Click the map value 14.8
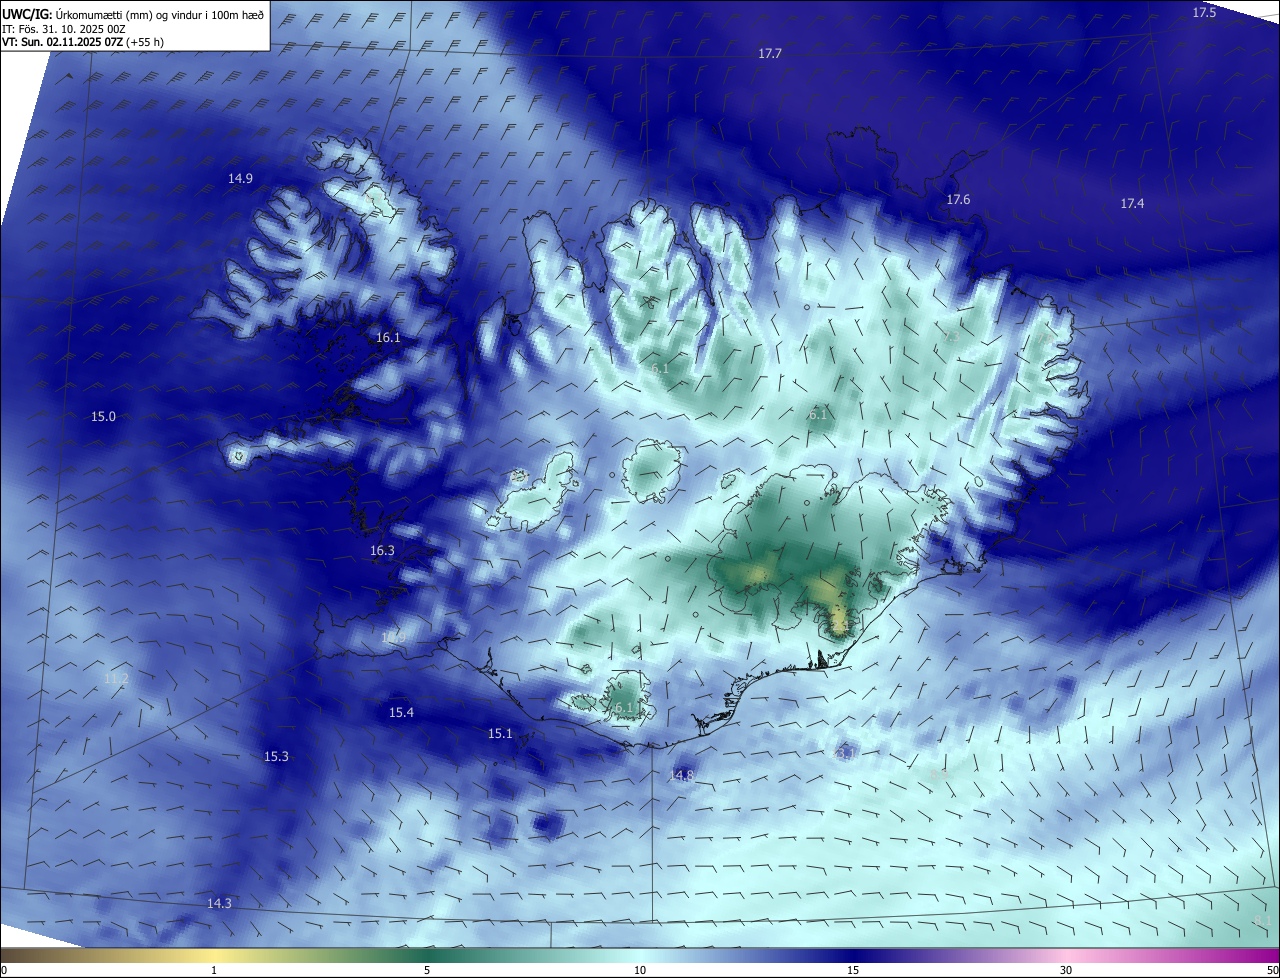This screenshot has height=978, width=1280. 682,776
